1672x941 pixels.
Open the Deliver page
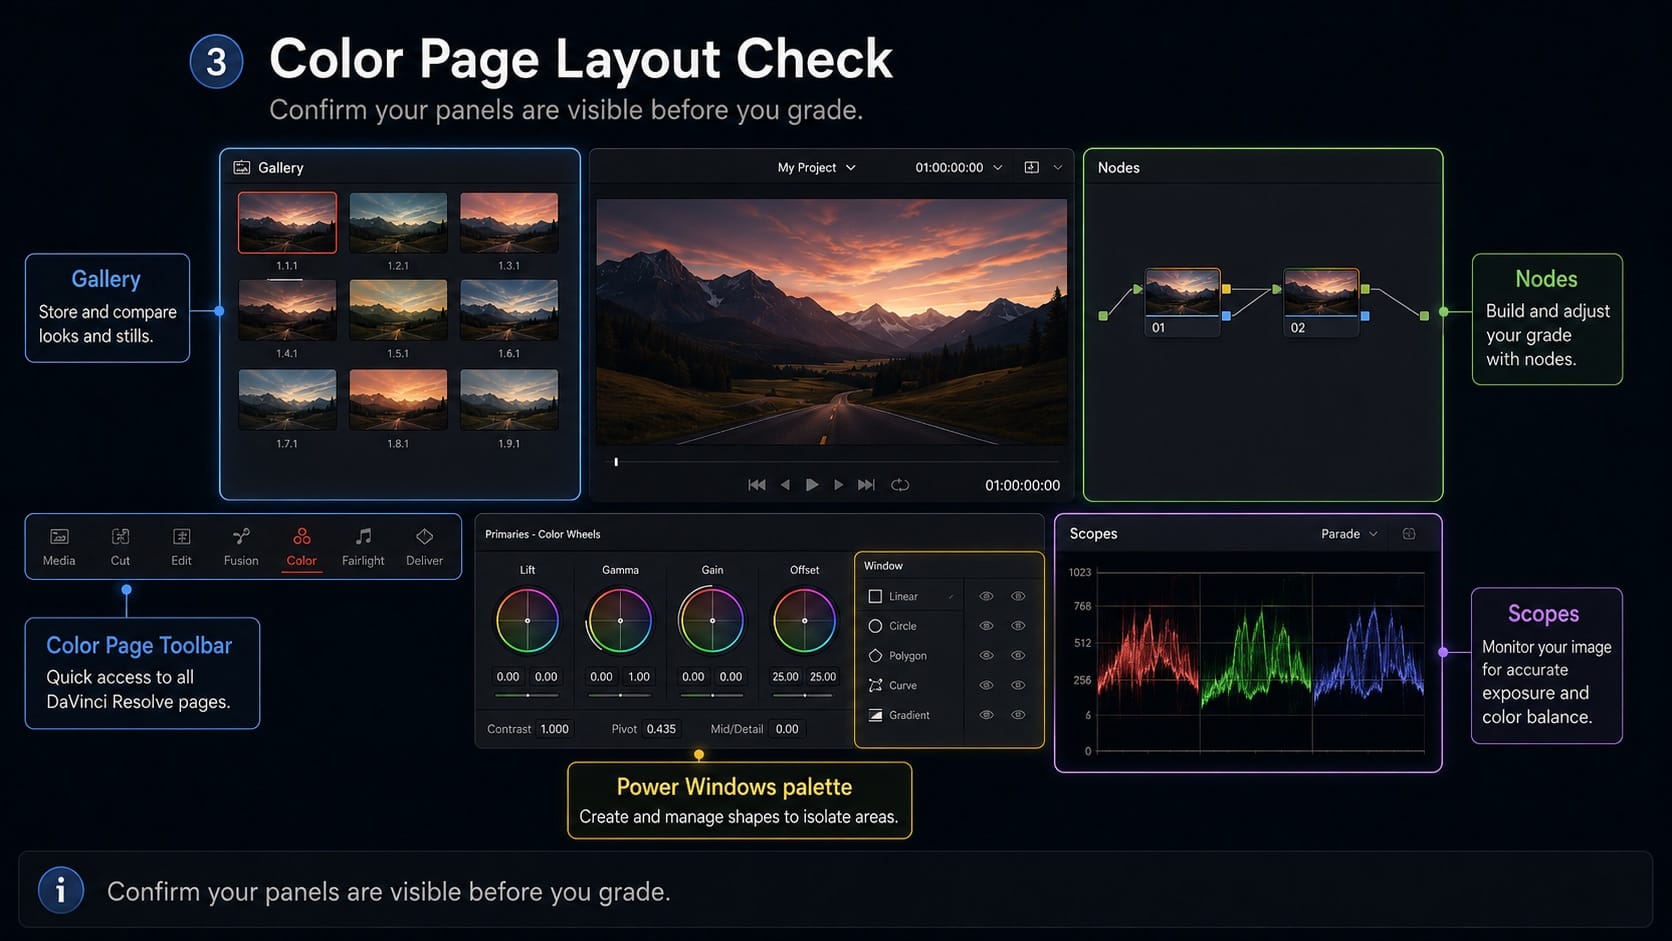(424, 547)
